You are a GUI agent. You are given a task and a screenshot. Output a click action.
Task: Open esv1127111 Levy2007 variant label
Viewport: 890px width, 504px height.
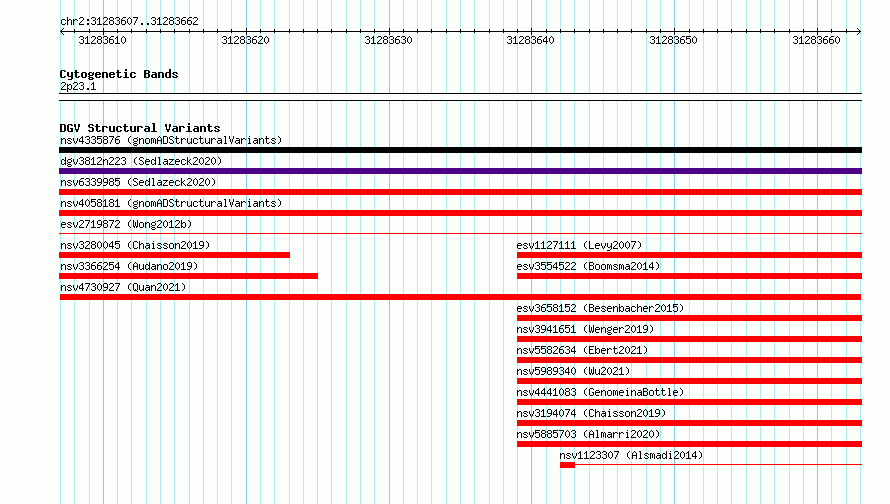coord(579,245)
